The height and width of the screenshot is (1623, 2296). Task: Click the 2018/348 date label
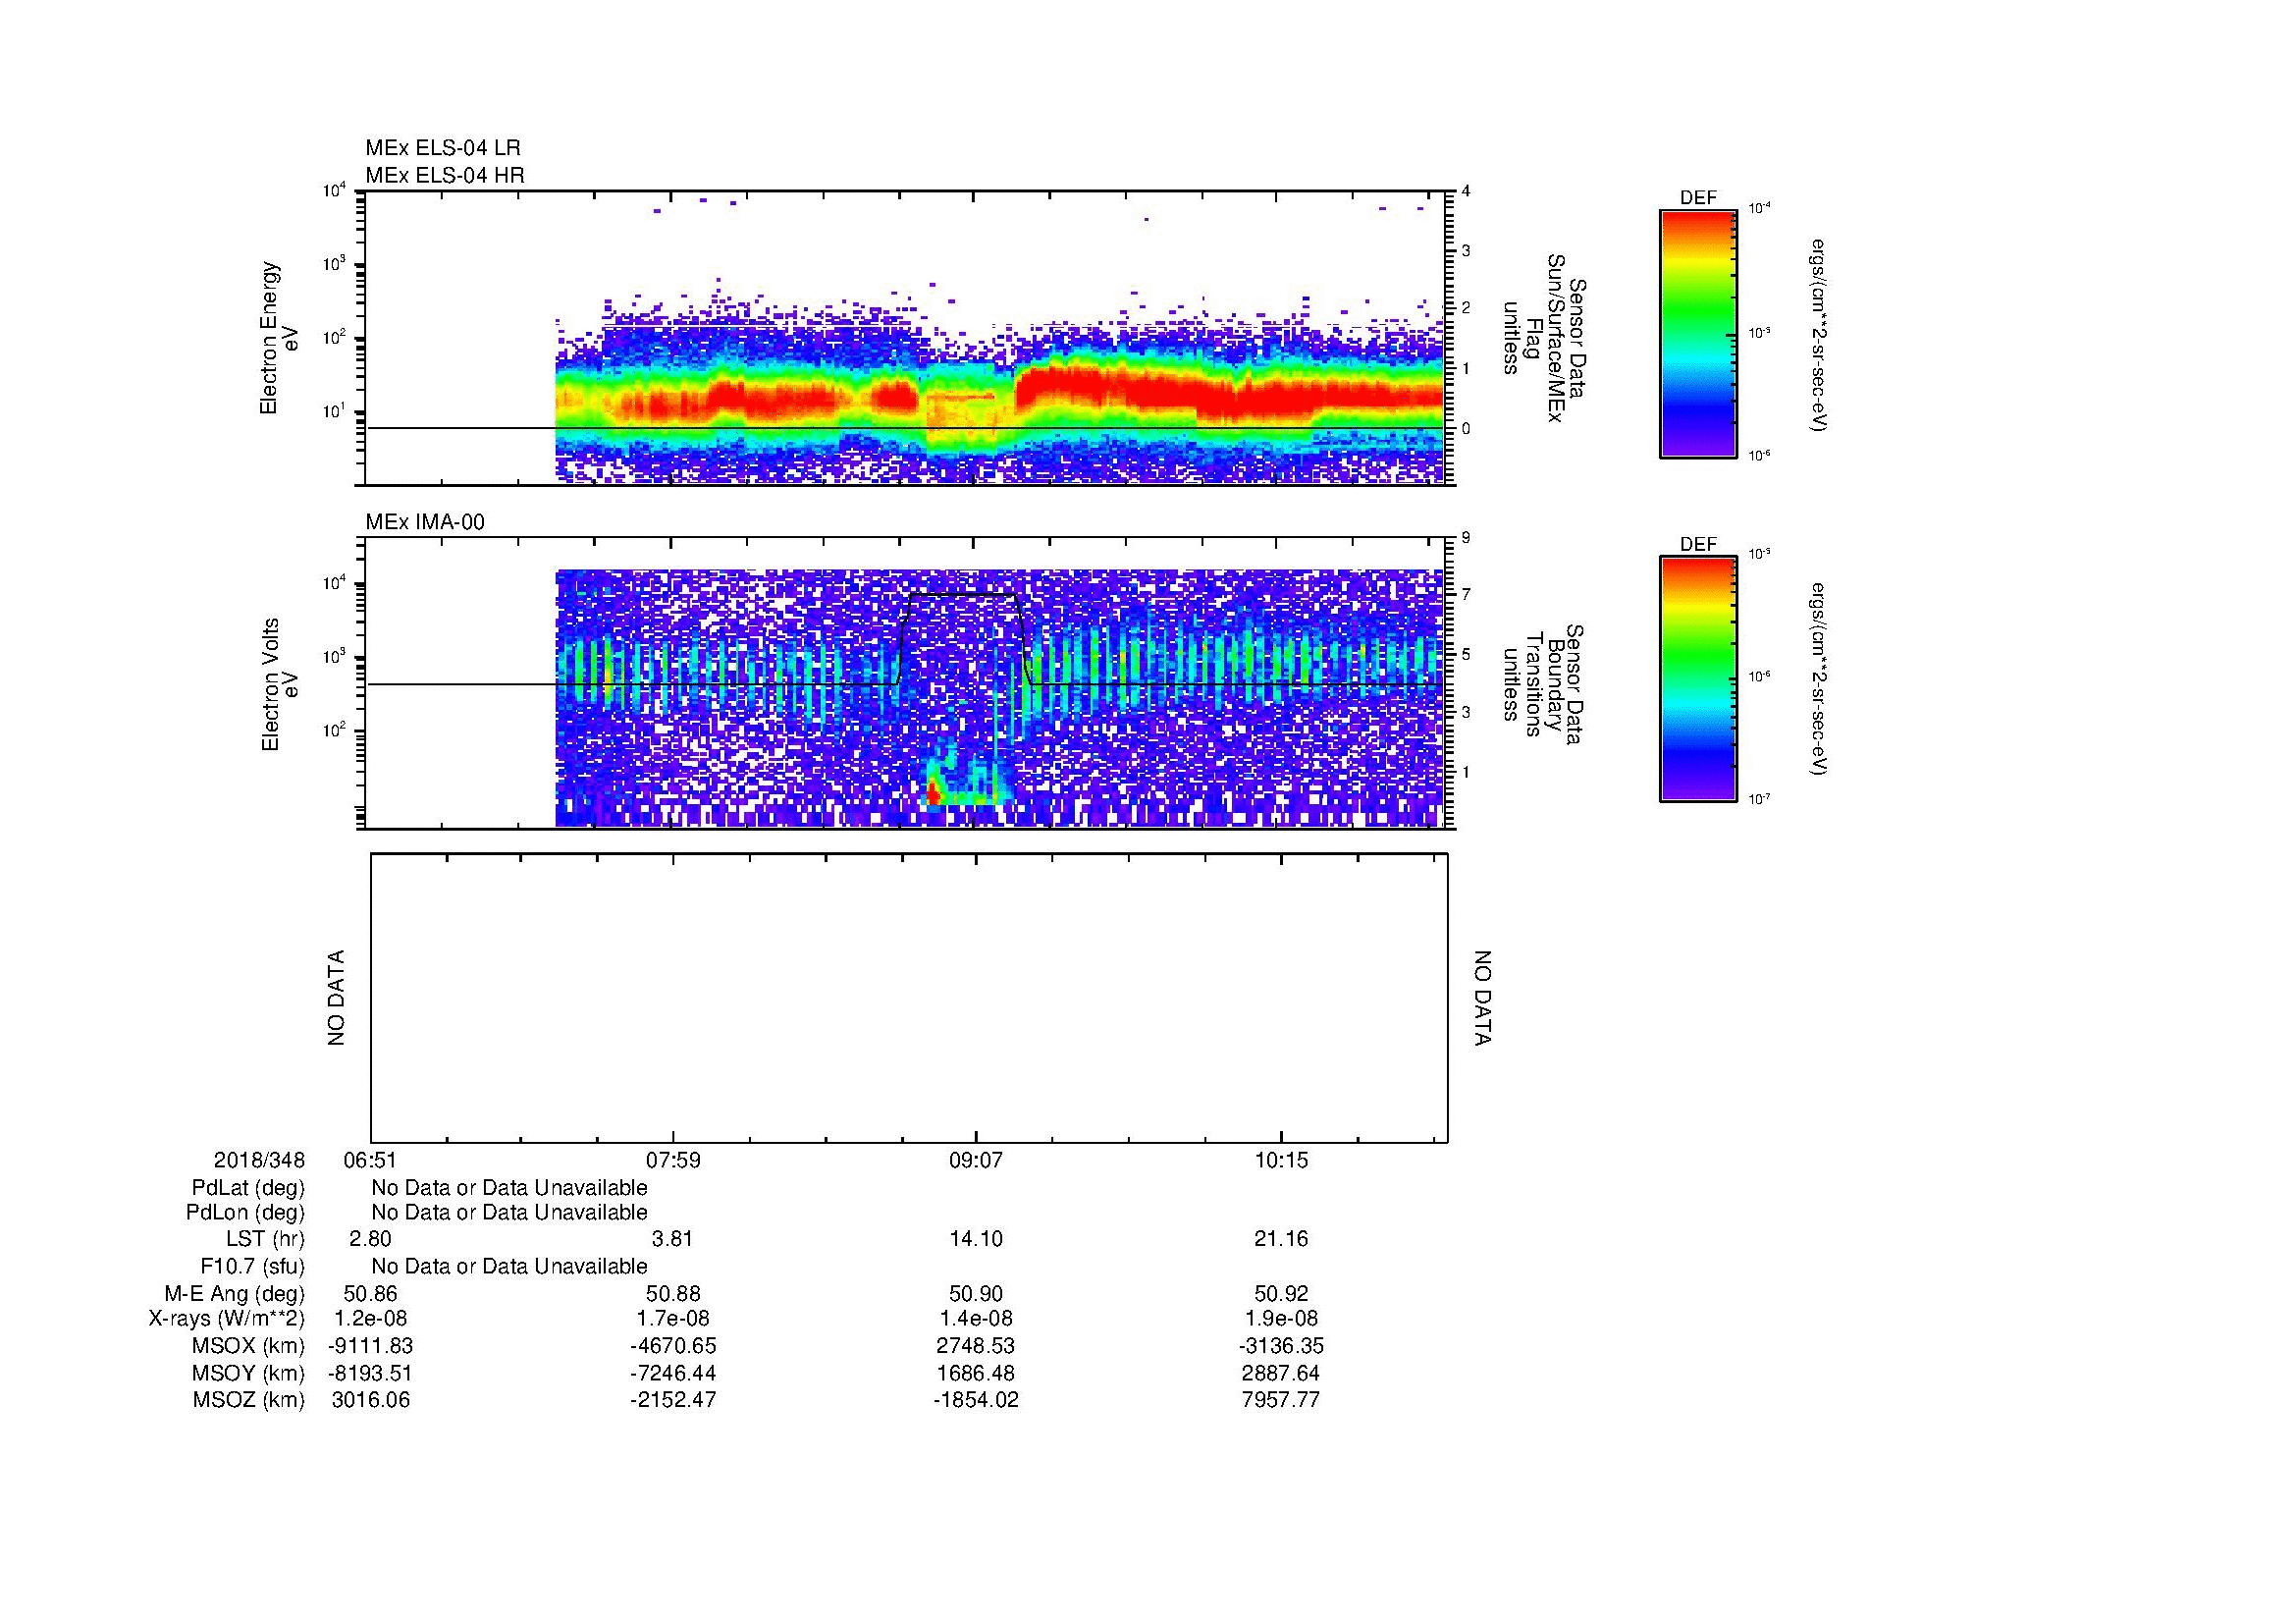point(259,1160)
